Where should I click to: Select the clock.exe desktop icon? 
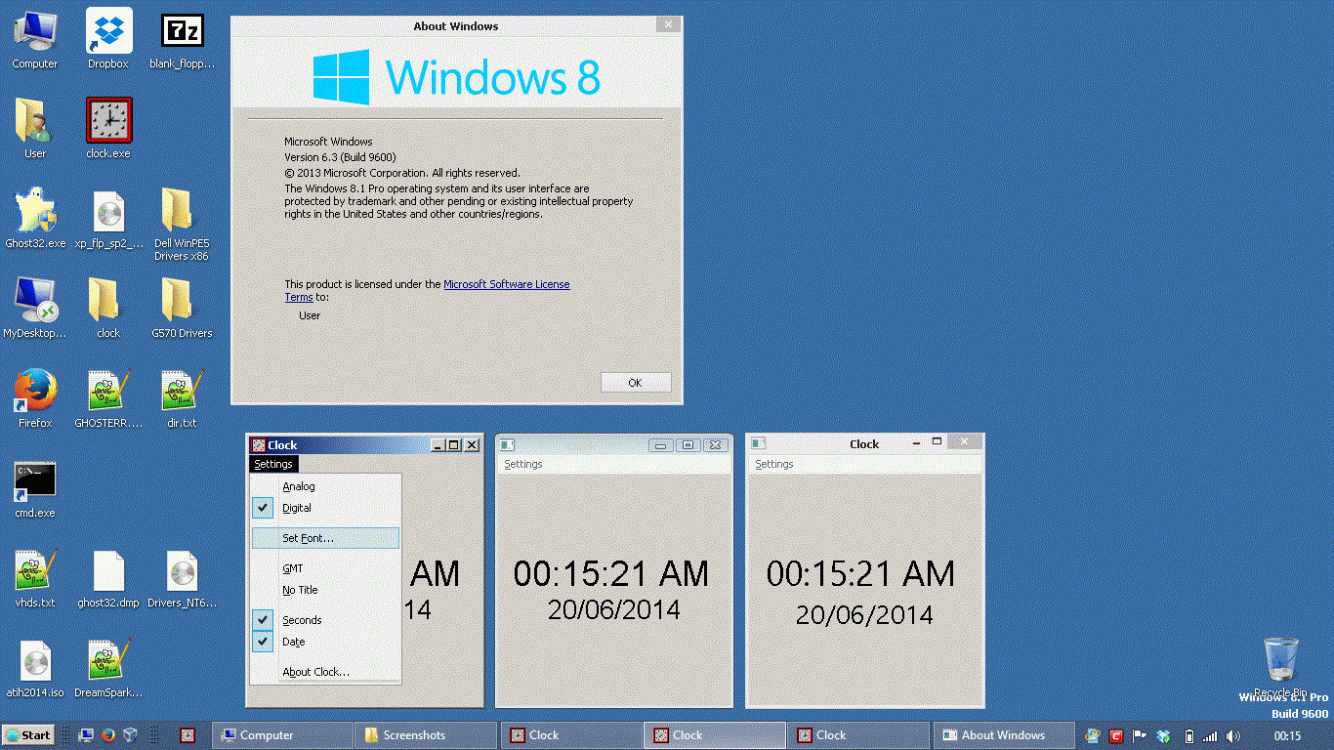tap(108, 121)
